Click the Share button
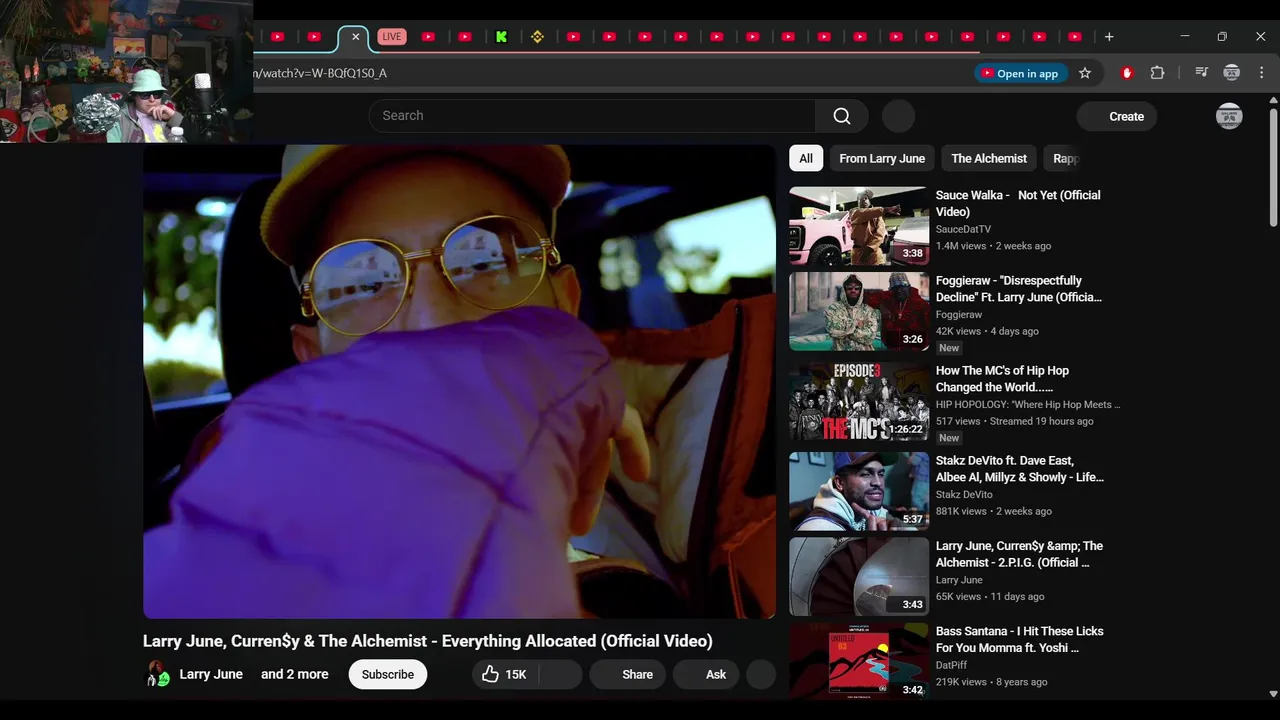This screenshot has width=1280, height=720. tap(628, 674)
